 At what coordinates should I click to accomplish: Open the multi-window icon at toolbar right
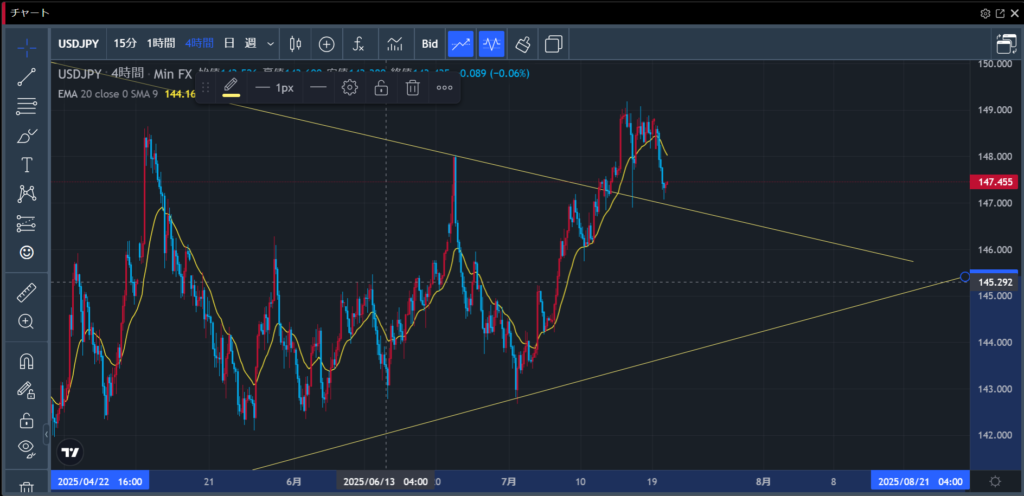(x=1006, y=44)
